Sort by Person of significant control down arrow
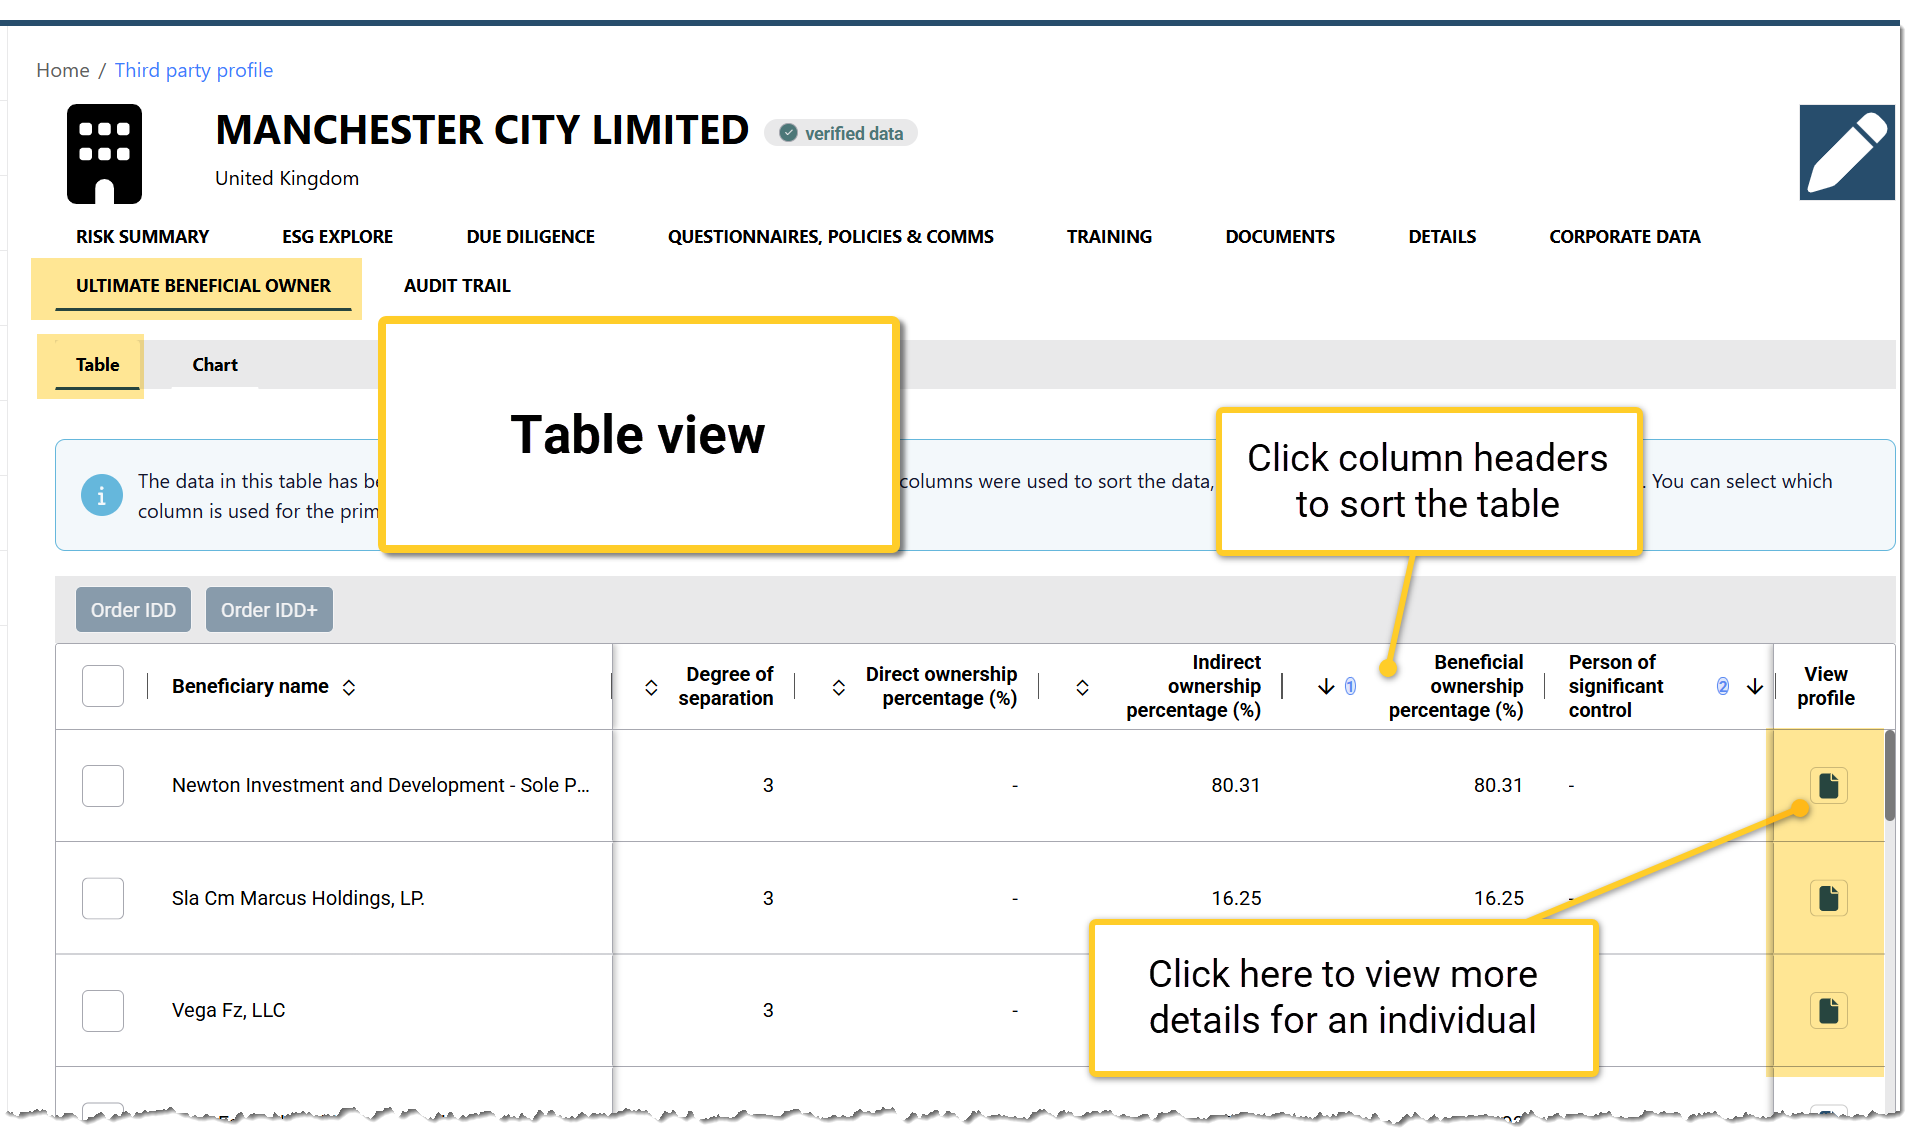Viewport: 1910px width, 1138px height. pos(1754,687)
